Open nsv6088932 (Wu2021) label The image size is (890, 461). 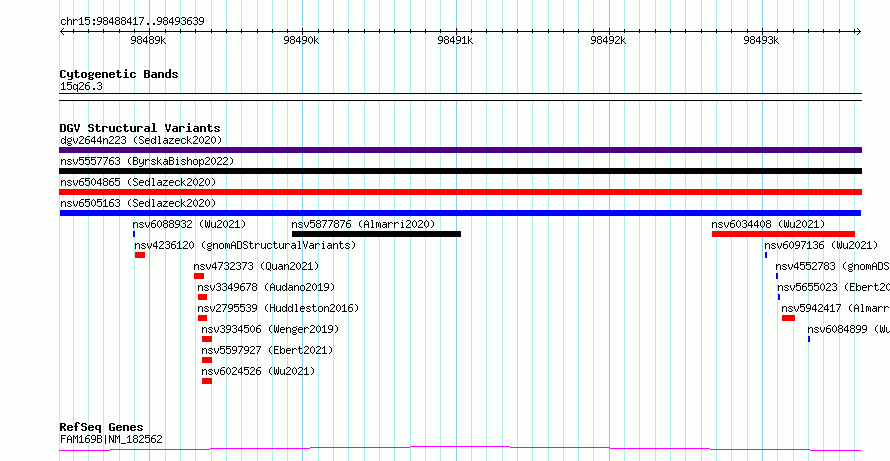(190, 224)
